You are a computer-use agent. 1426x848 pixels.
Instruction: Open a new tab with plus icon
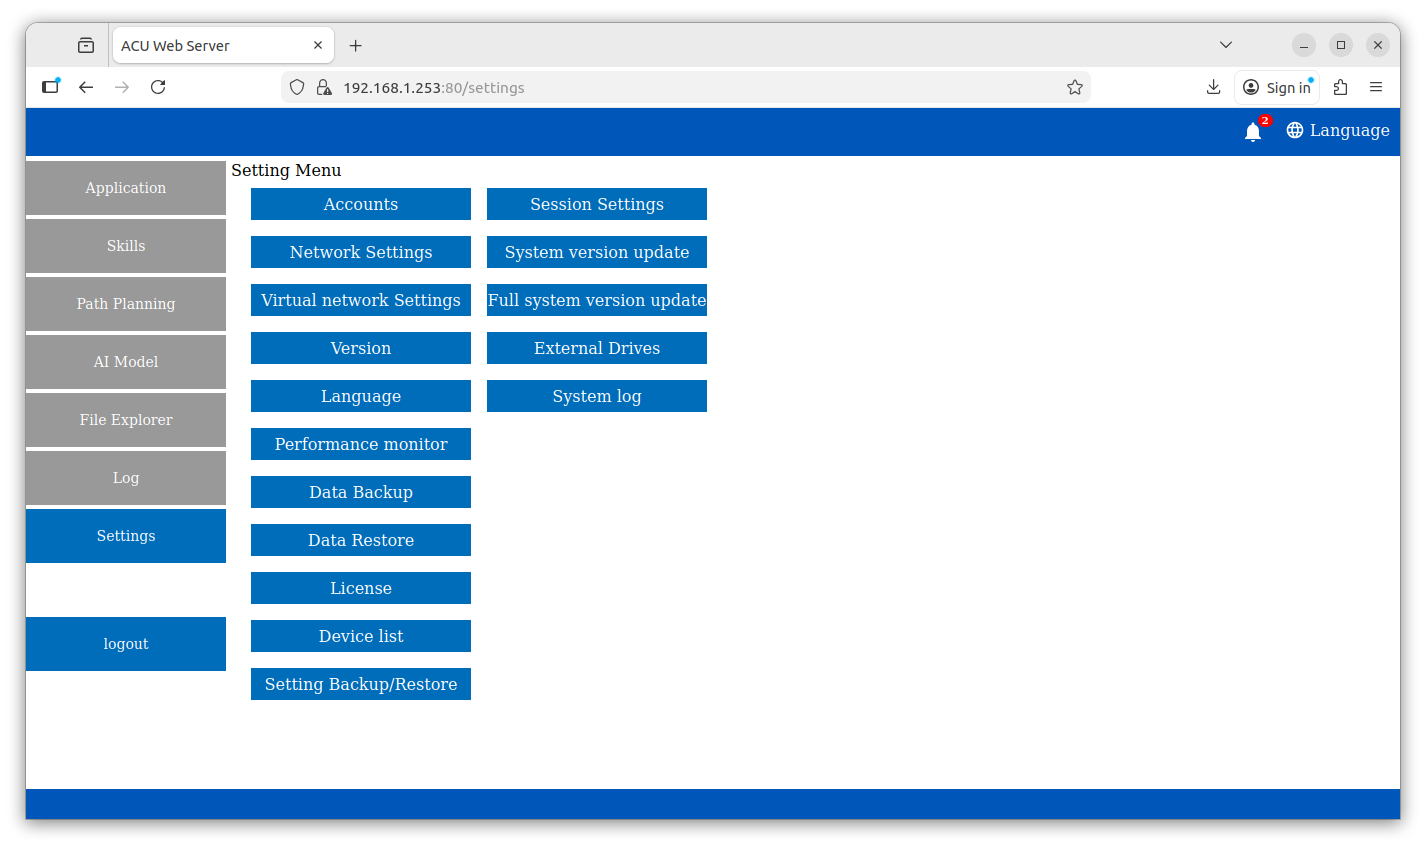click(355, 45)
